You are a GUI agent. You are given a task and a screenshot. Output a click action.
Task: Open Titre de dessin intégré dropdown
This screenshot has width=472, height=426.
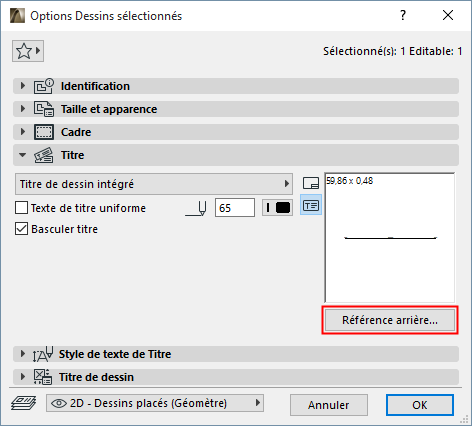click(154, 184)
